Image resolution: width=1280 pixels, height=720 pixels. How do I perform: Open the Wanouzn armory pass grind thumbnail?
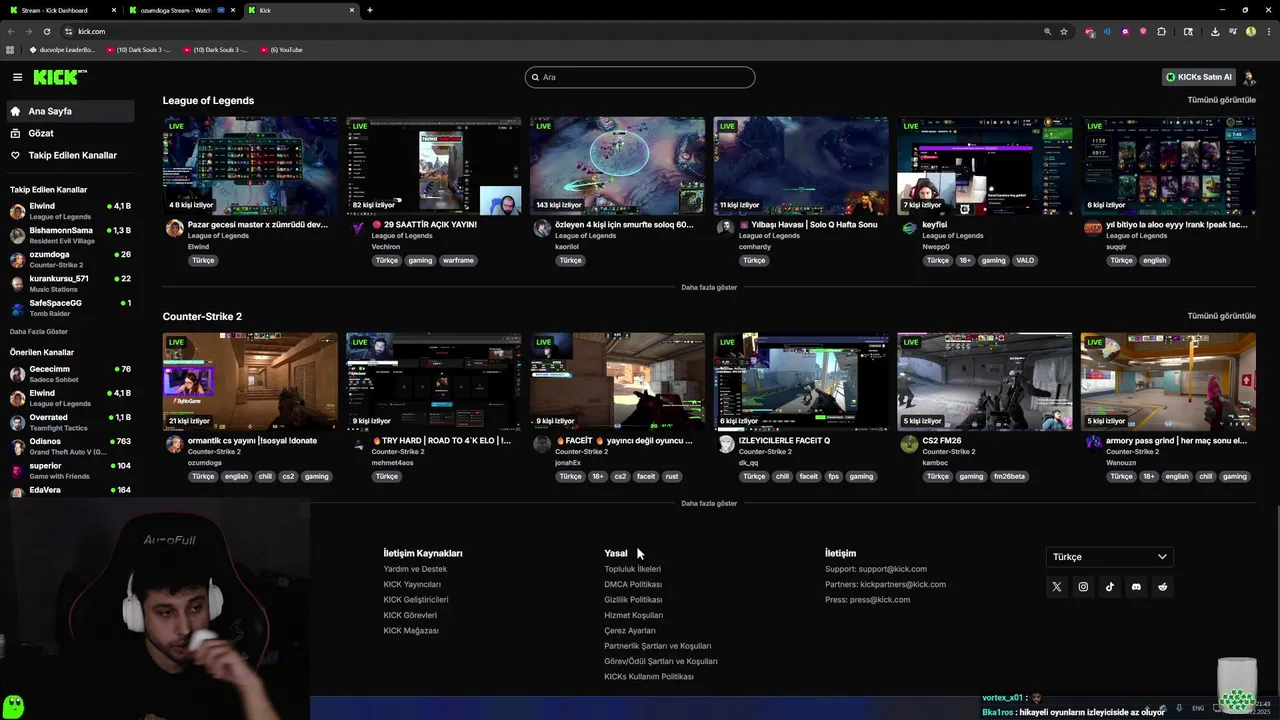point(1168,382)
